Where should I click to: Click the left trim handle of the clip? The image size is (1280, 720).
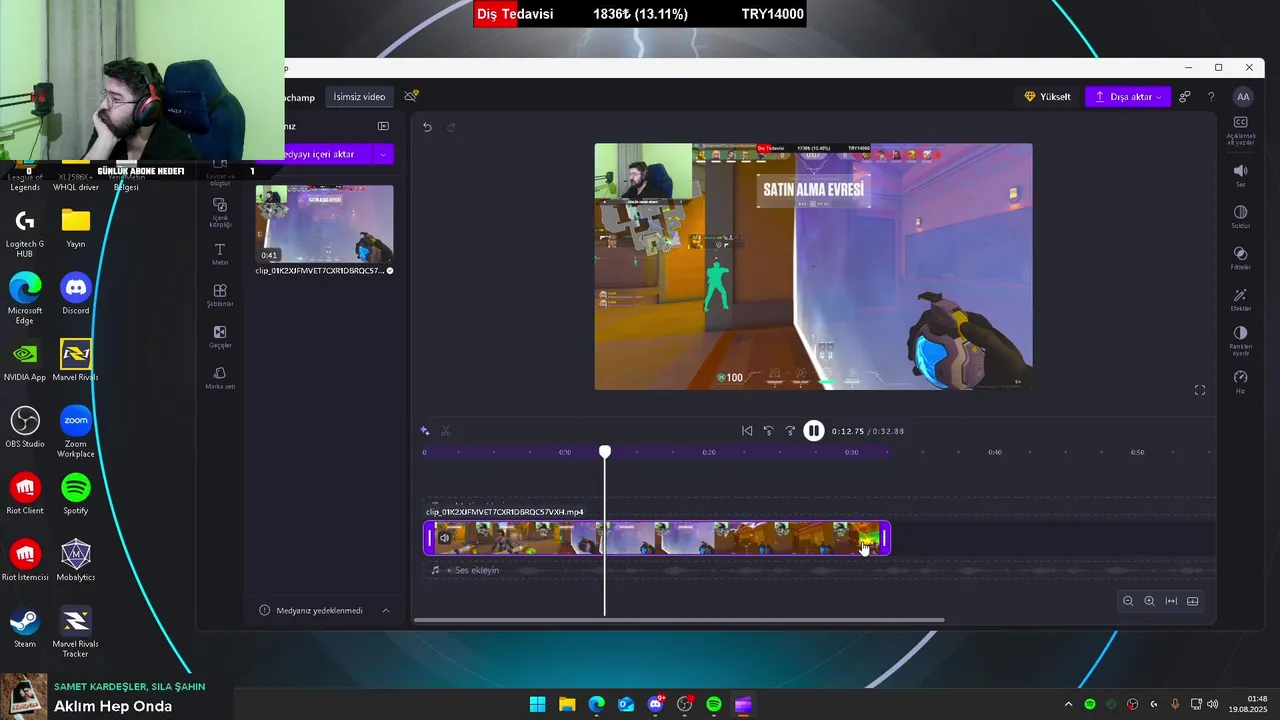click(430, 538)
